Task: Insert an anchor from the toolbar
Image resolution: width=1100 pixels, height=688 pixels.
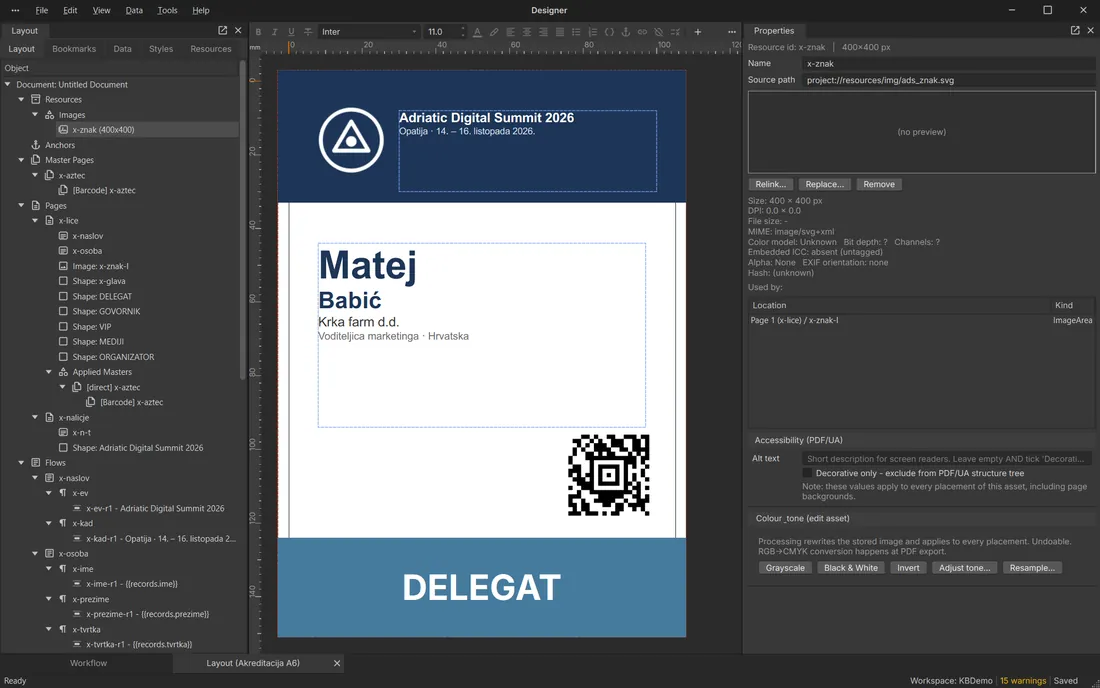Action: pos(625,32)
